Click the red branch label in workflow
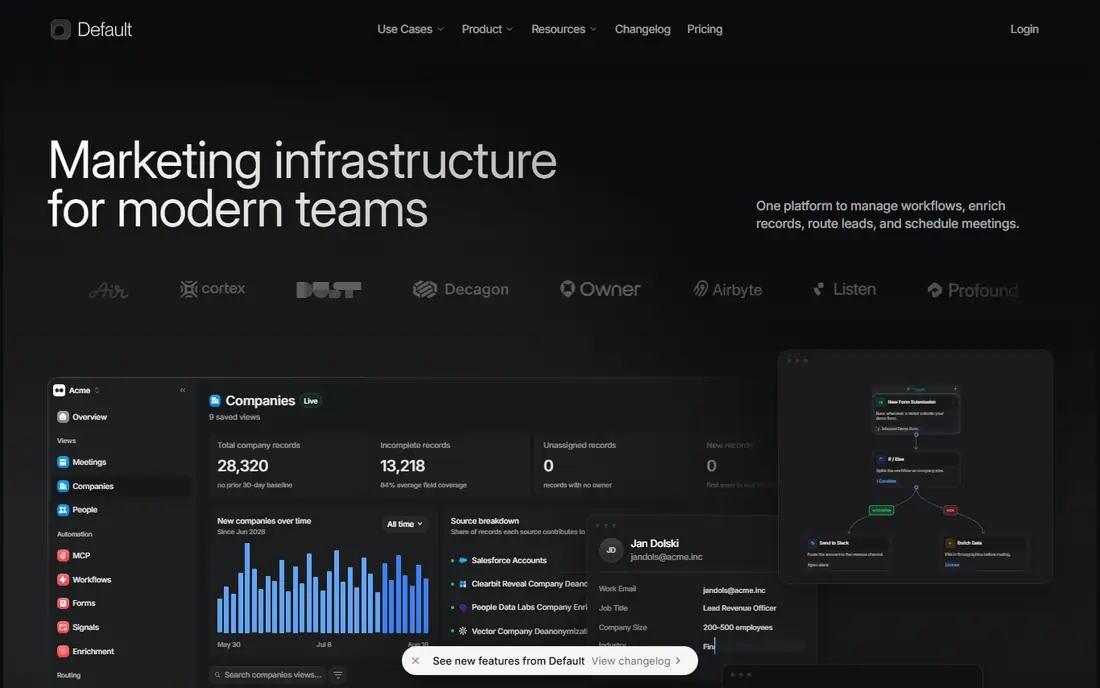The image size is (1100, 688). pos(951,511)
